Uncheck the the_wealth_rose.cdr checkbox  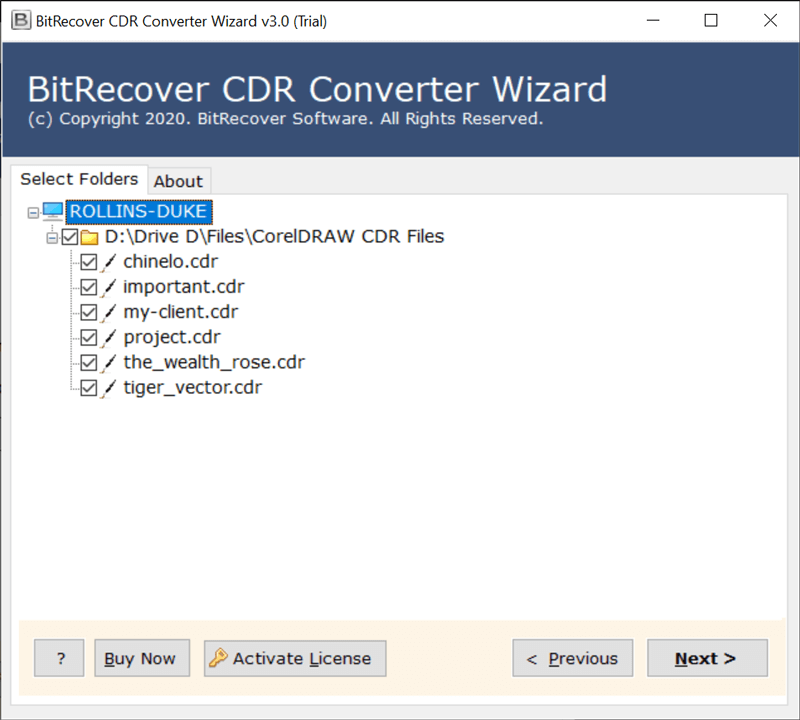[89, 362]
